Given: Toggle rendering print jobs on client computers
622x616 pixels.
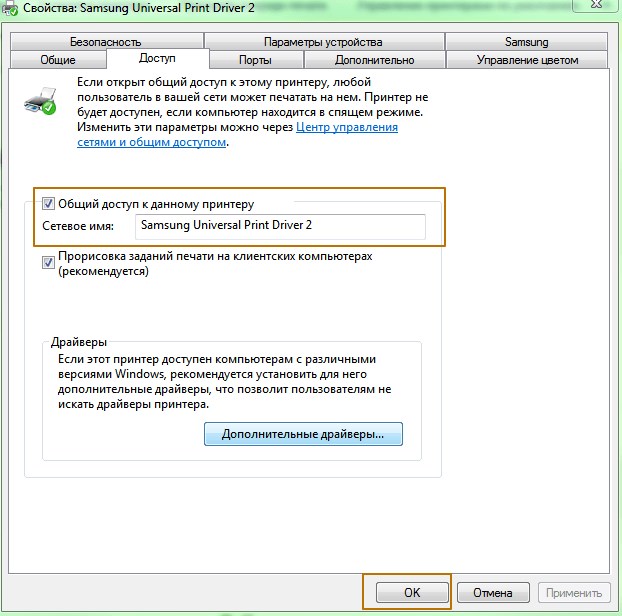Looking at the screenshot, I should (x=48, y=263).
